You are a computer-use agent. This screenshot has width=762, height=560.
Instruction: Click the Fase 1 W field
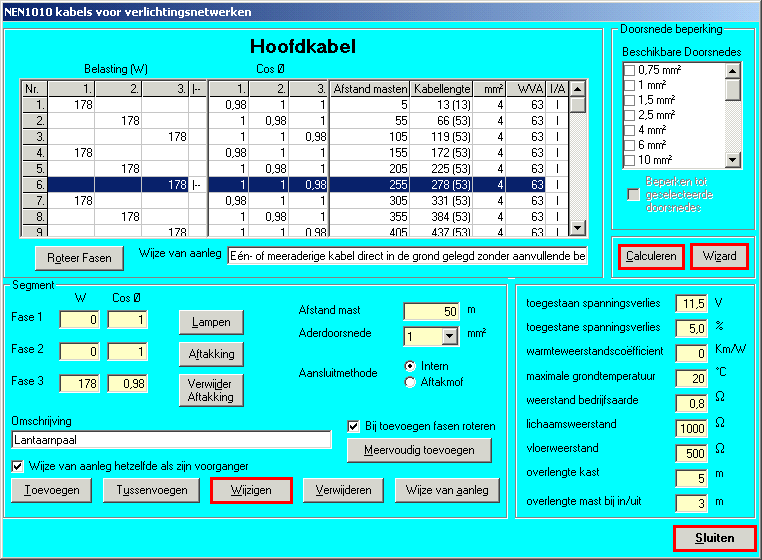click(79, 320)
